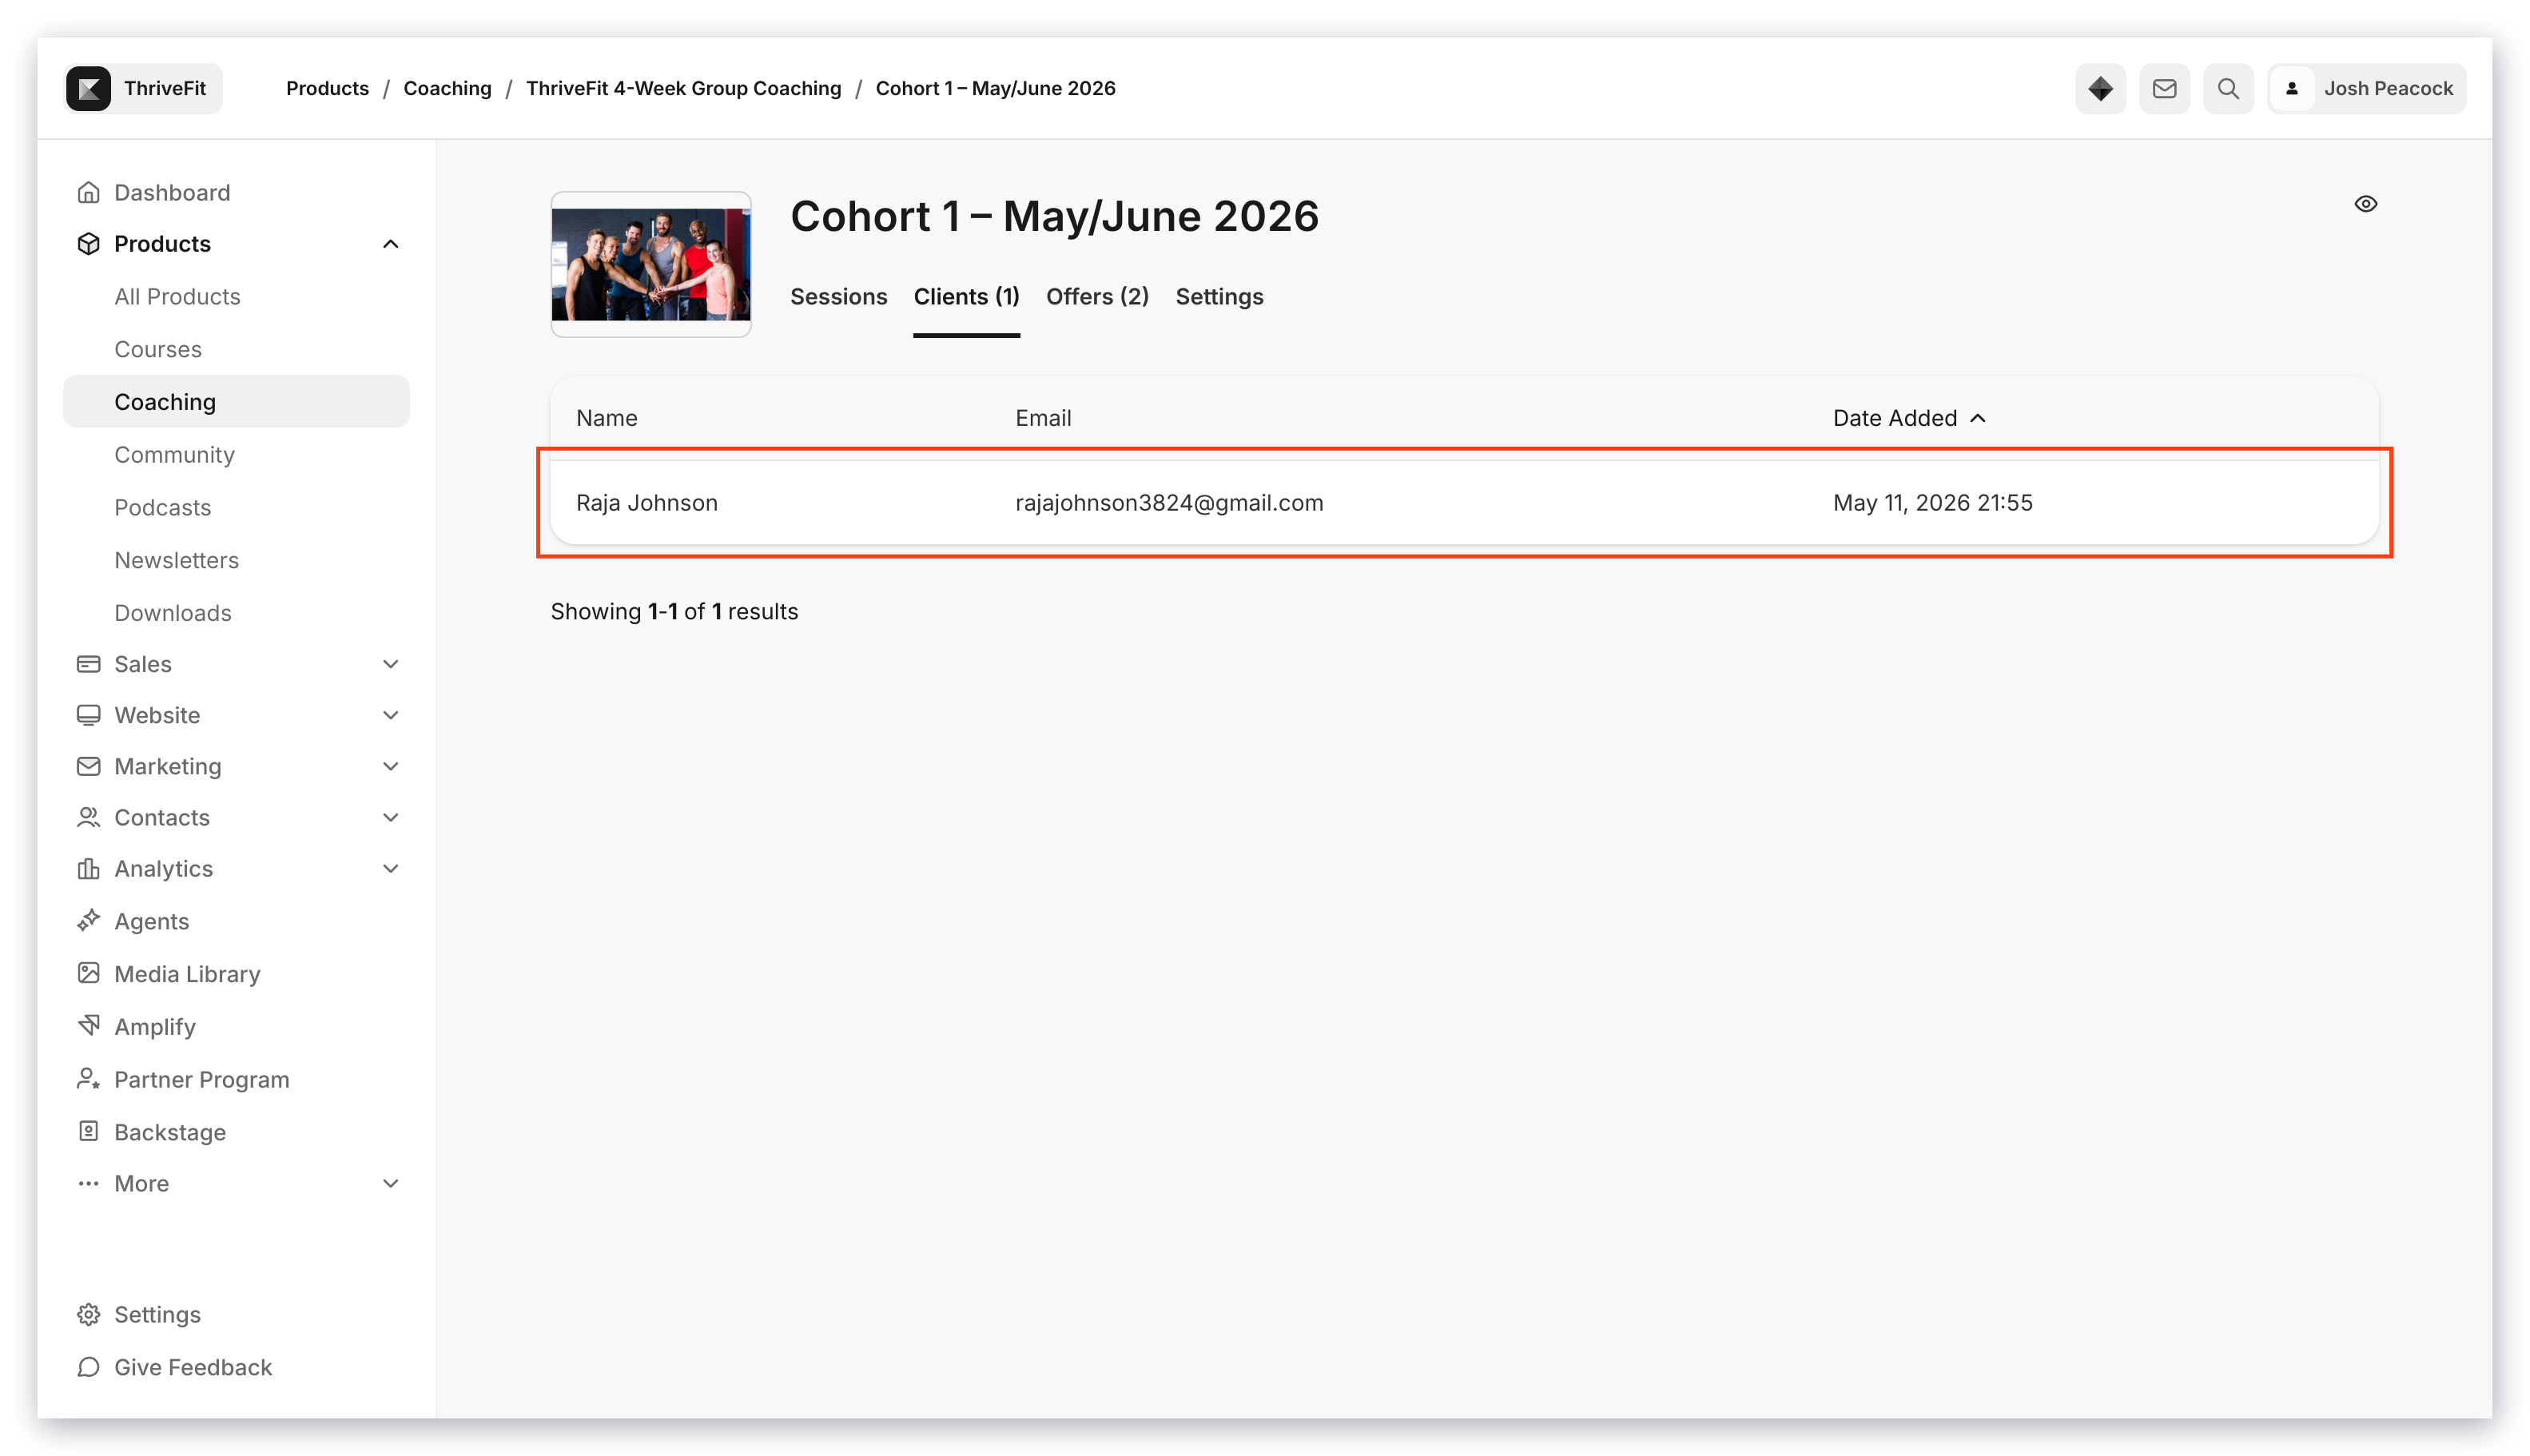Open the cohort Settings tab
Screen dimensions: 2530x1456
pyautogui.click(x=1219, y=297)
